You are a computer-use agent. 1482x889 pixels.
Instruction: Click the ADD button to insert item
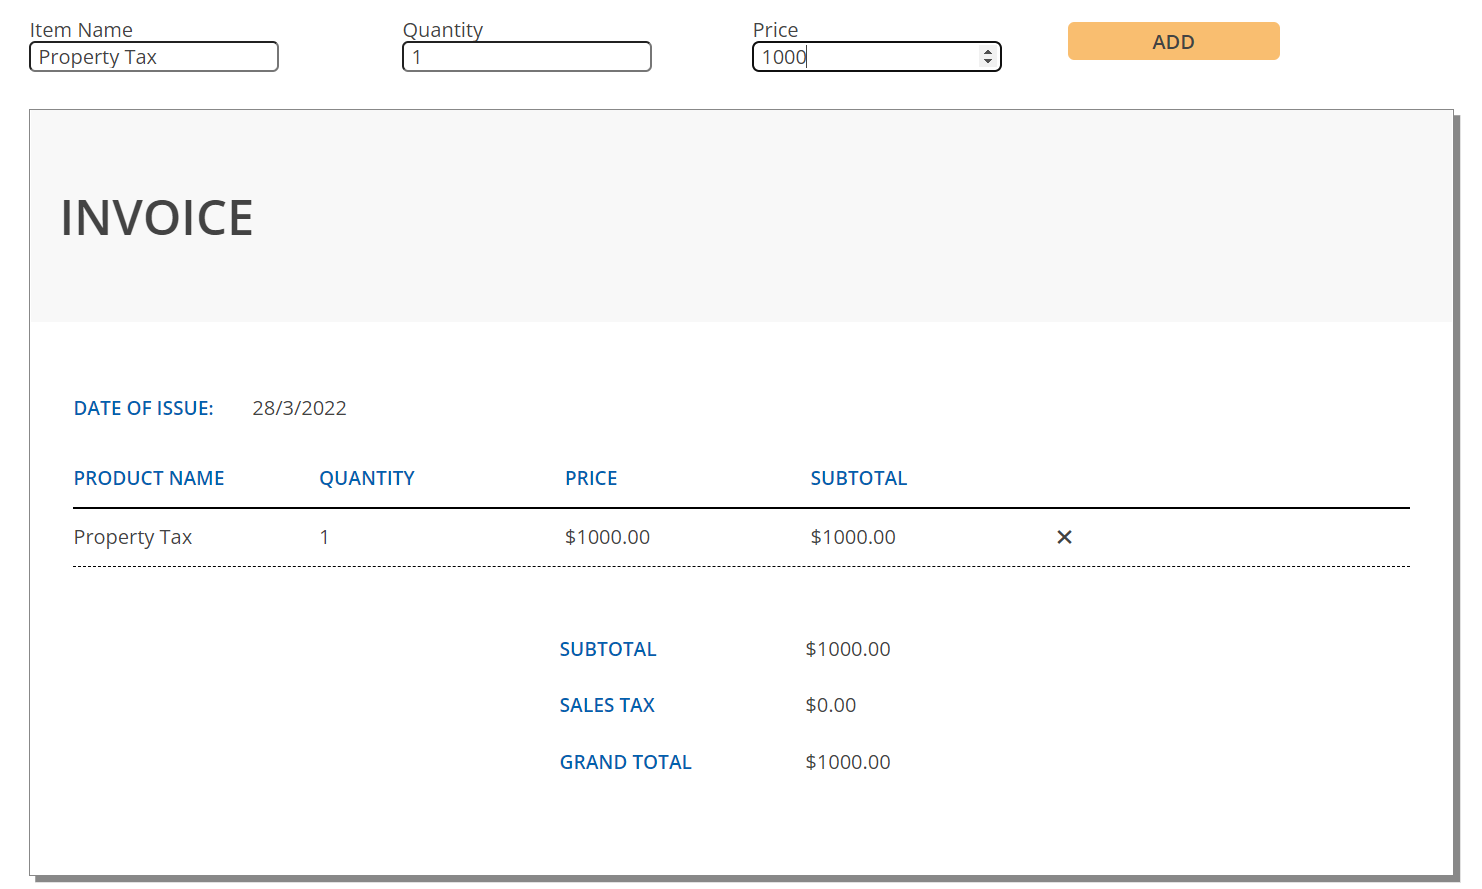[1173, 41]
